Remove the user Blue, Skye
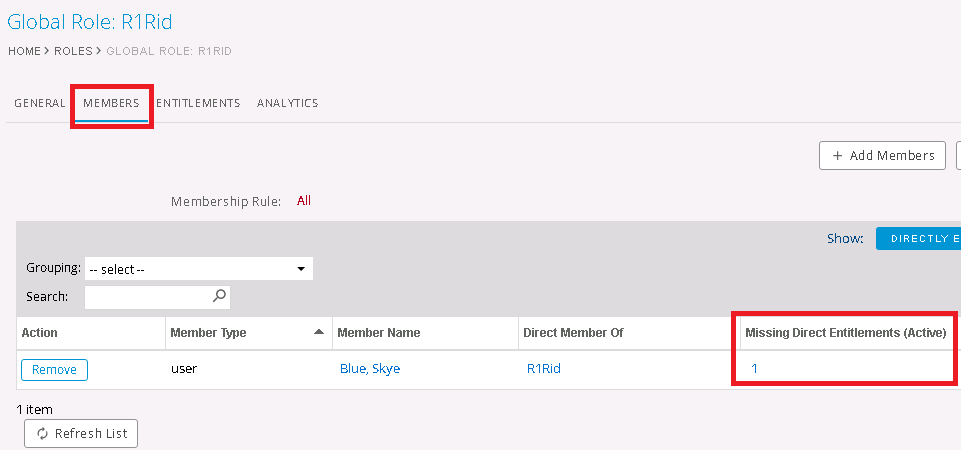 54,370
